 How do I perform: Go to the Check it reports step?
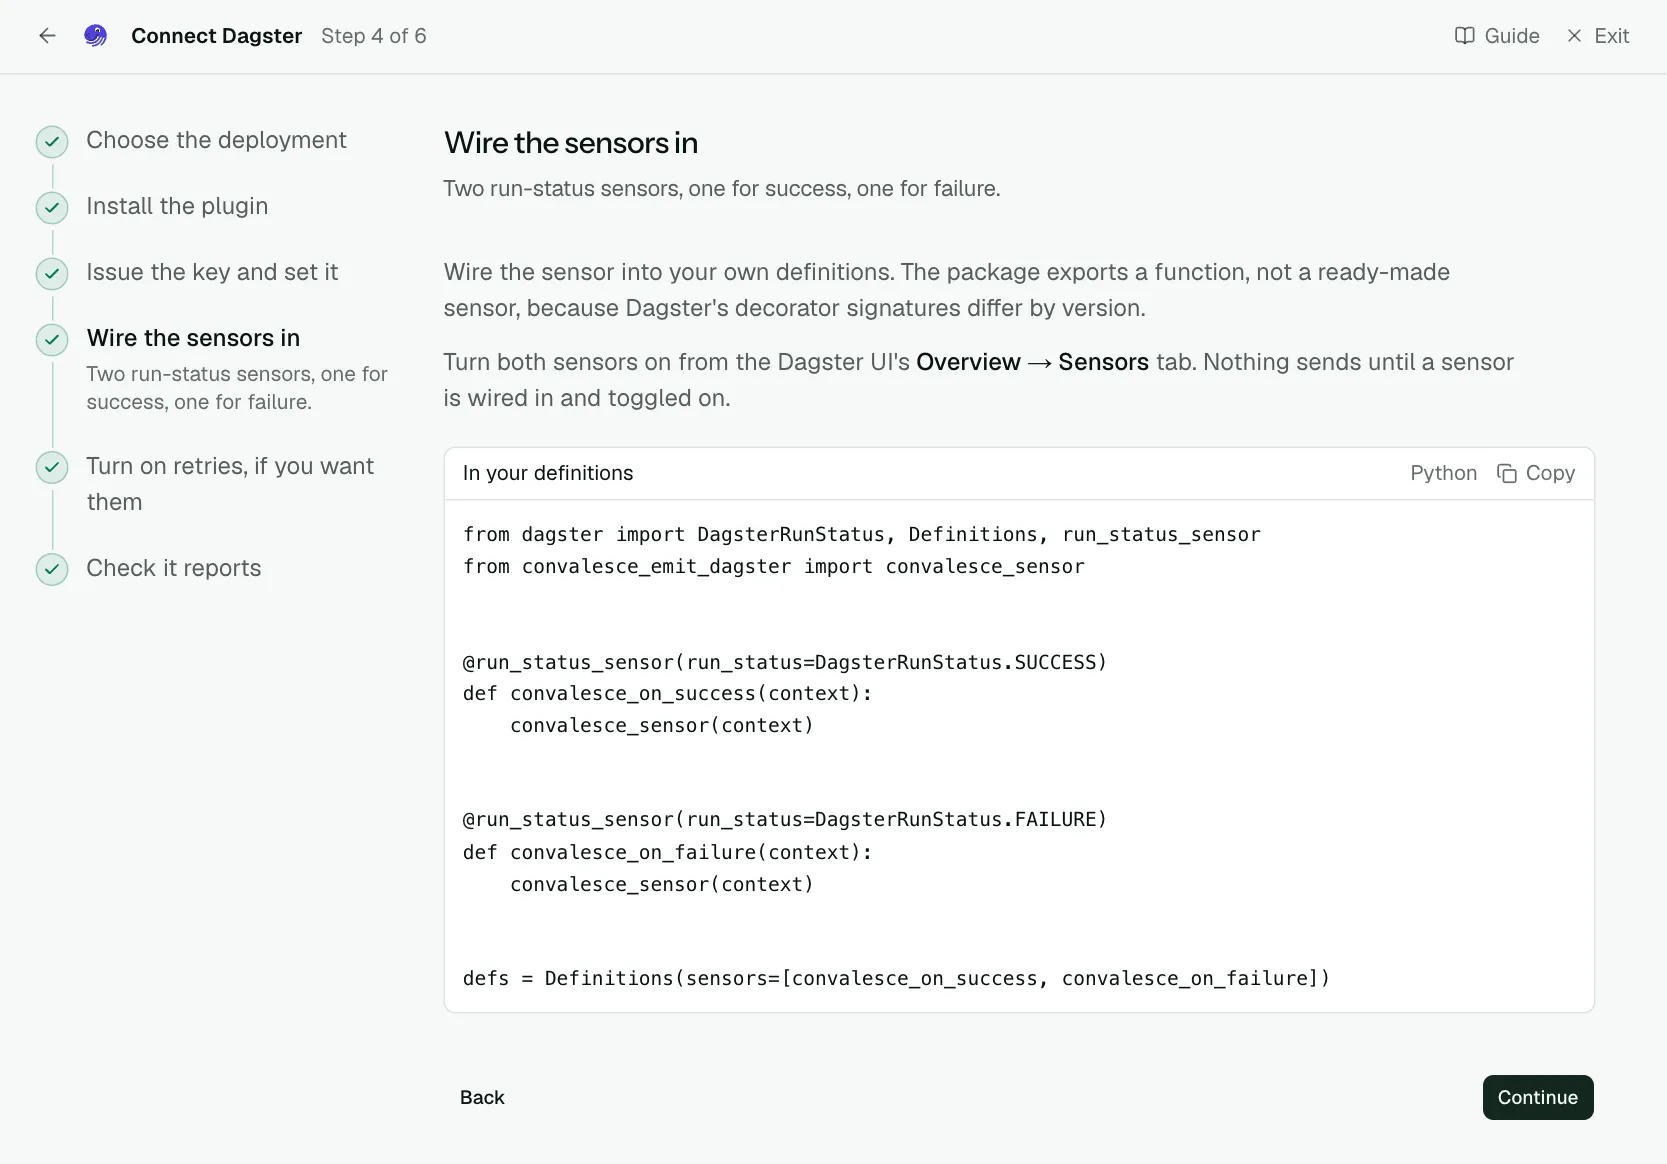click(173, 568)
